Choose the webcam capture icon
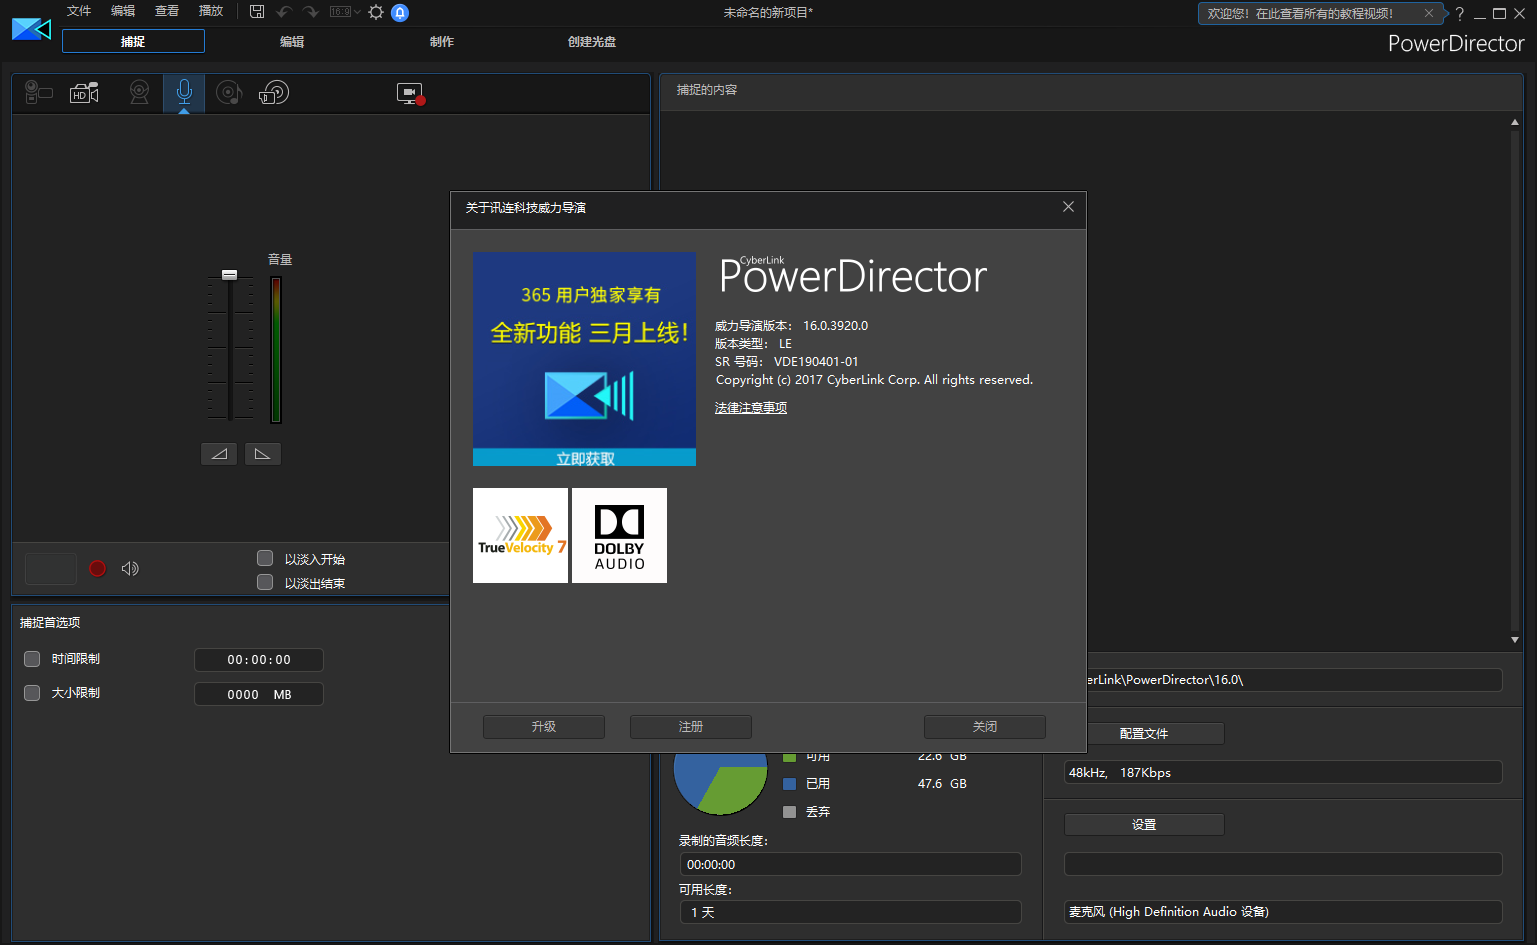This screenshot has width=1537, height=945. [139, 93]
